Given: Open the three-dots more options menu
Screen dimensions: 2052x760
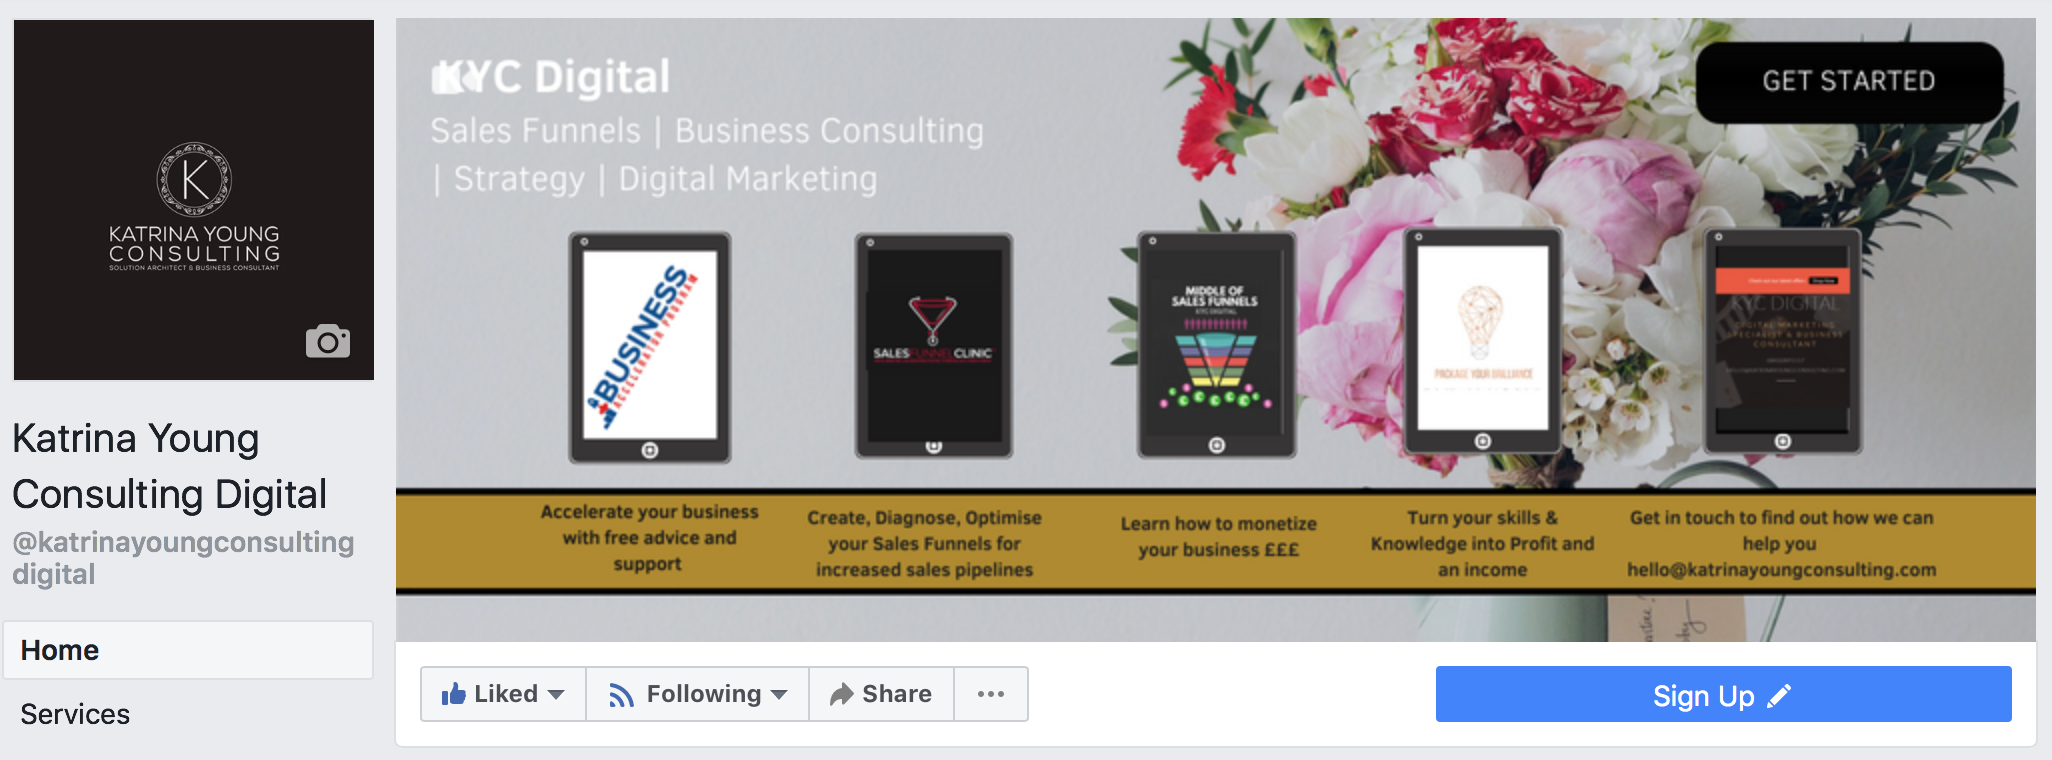Looking at the screenshot, I should (991, 694).
